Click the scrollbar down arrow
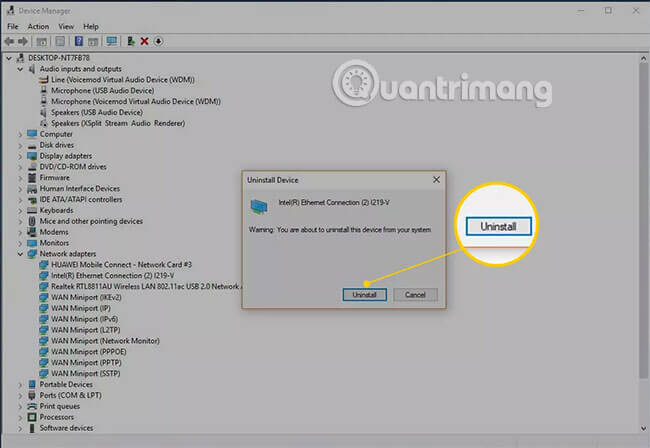Image resolution: width=650 pixels, height=448 pixels. [x=643, y=428]
